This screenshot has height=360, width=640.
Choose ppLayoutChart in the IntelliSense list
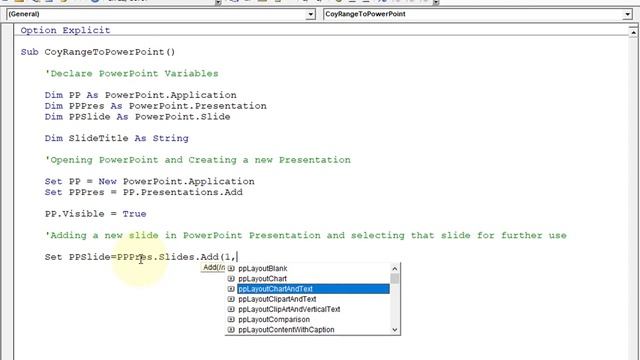262,278
